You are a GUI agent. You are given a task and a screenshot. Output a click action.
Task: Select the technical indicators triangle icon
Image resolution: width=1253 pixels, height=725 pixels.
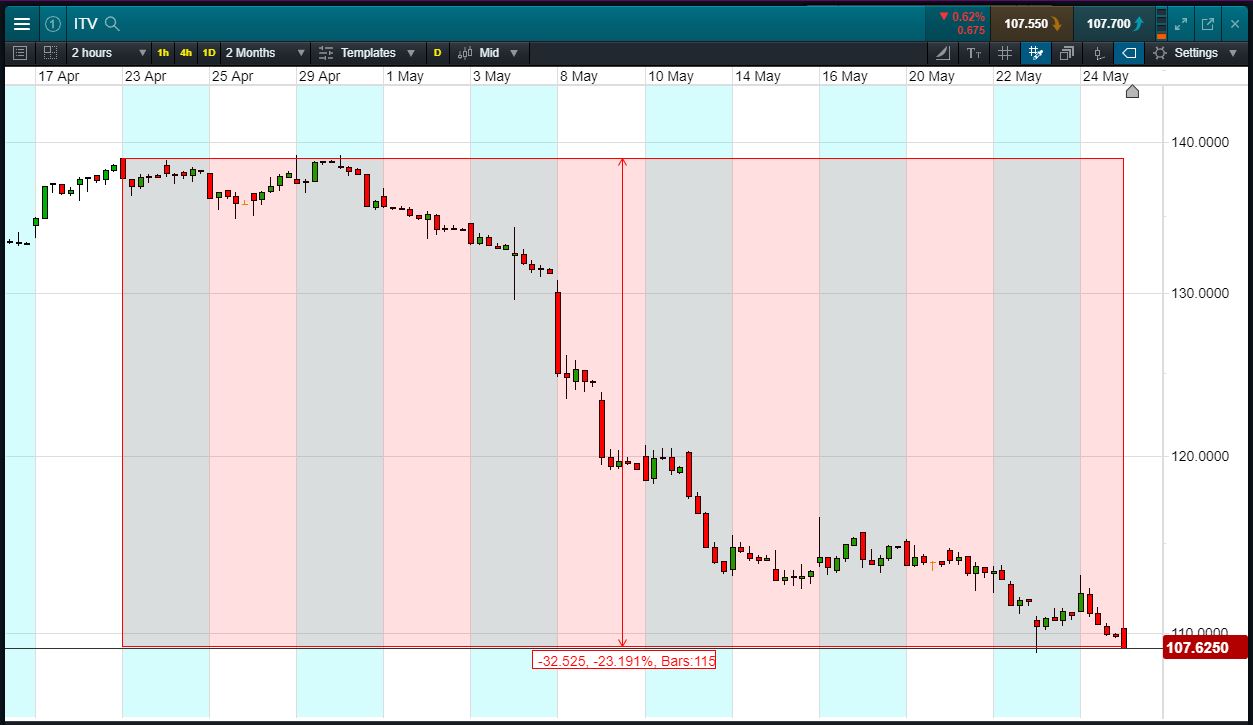click(944, 53)
